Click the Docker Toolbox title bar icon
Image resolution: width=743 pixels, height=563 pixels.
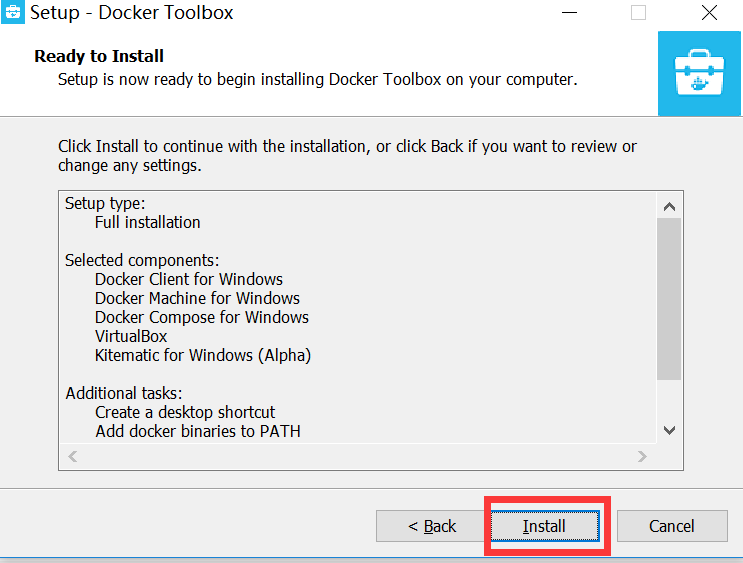[13, 13]
